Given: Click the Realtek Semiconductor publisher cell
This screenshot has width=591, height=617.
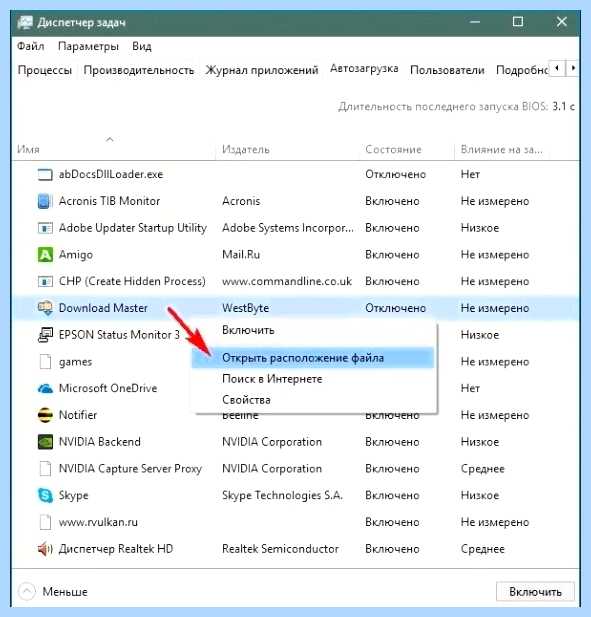Looking at the screenshot, I should (280, 549).
